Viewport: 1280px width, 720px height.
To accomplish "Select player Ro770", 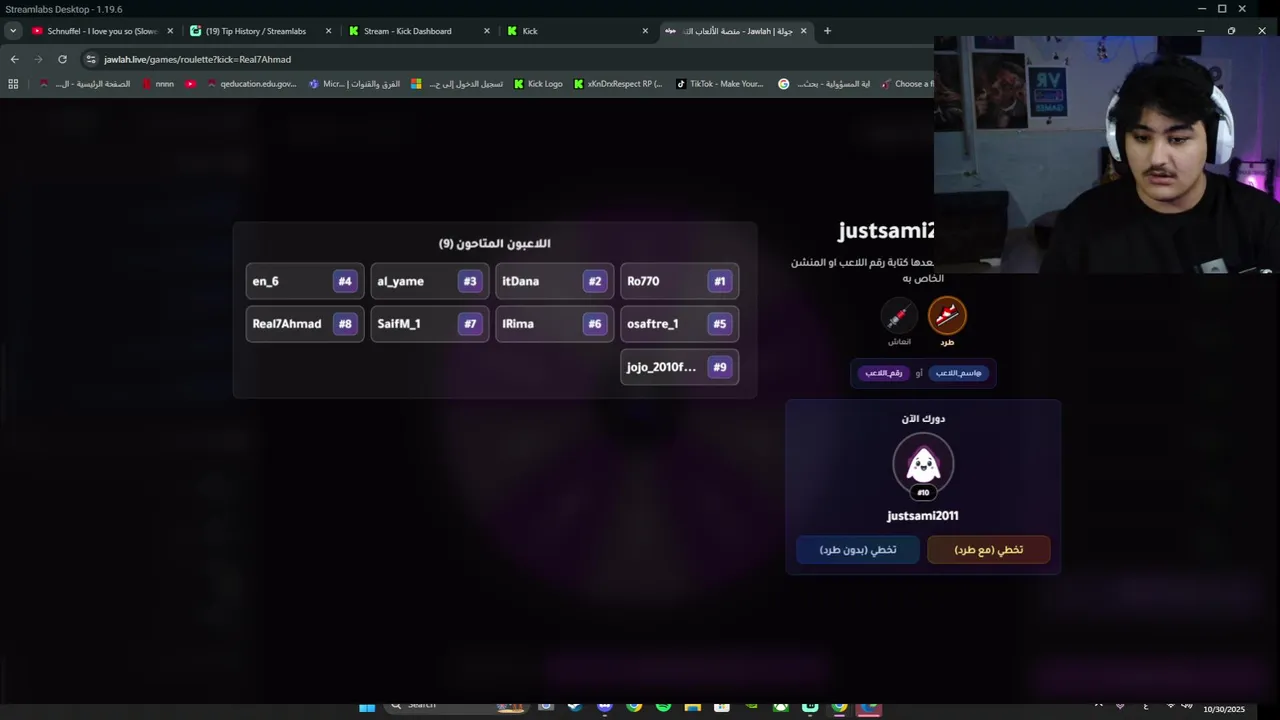I will [x=680, y=281].
